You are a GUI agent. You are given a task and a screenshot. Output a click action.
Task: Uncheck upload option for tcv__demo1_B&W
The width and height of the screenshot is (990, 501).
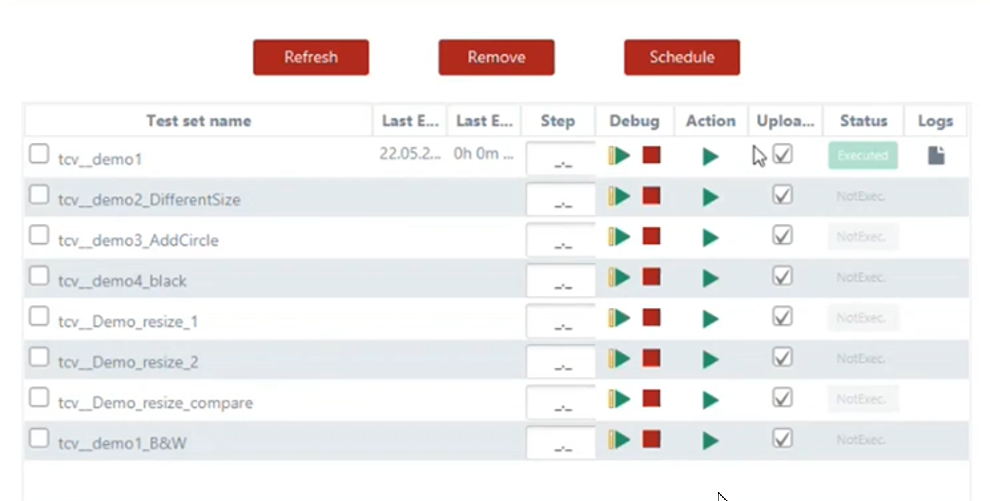click(783, 438)
